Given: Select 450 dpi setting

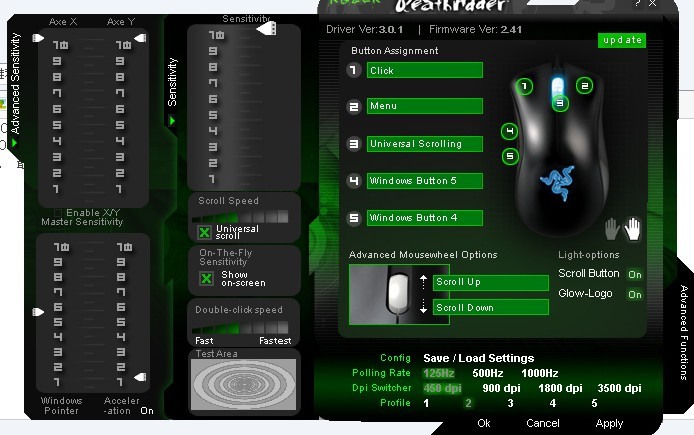Looking at the screenshot, I should 442,389.
